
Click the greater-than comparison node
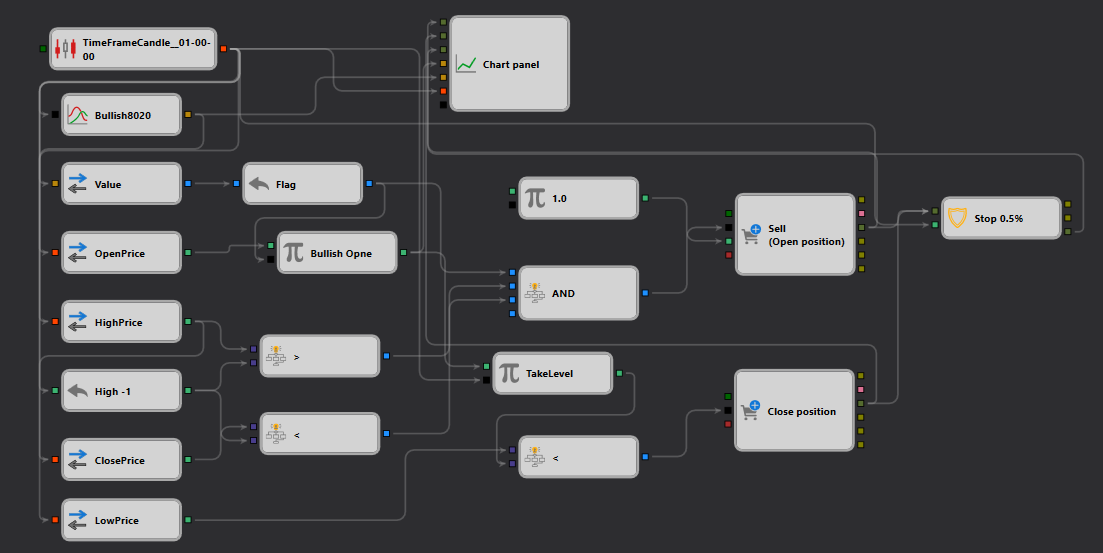(320, 356)
